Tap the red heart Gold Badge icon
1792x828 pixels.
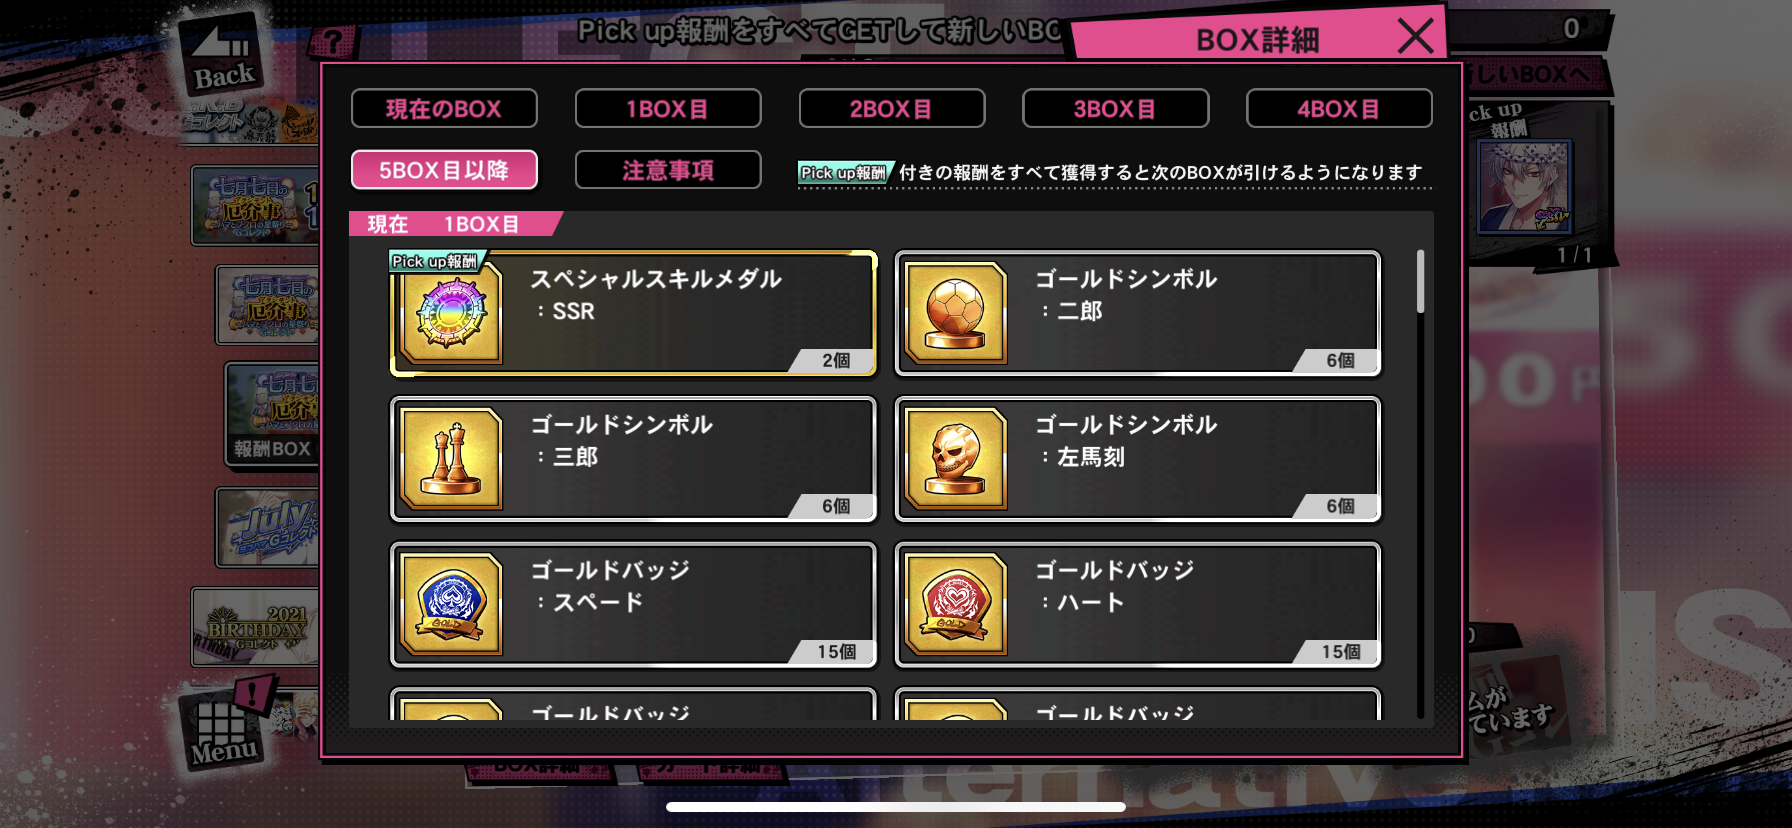[955, 605]
